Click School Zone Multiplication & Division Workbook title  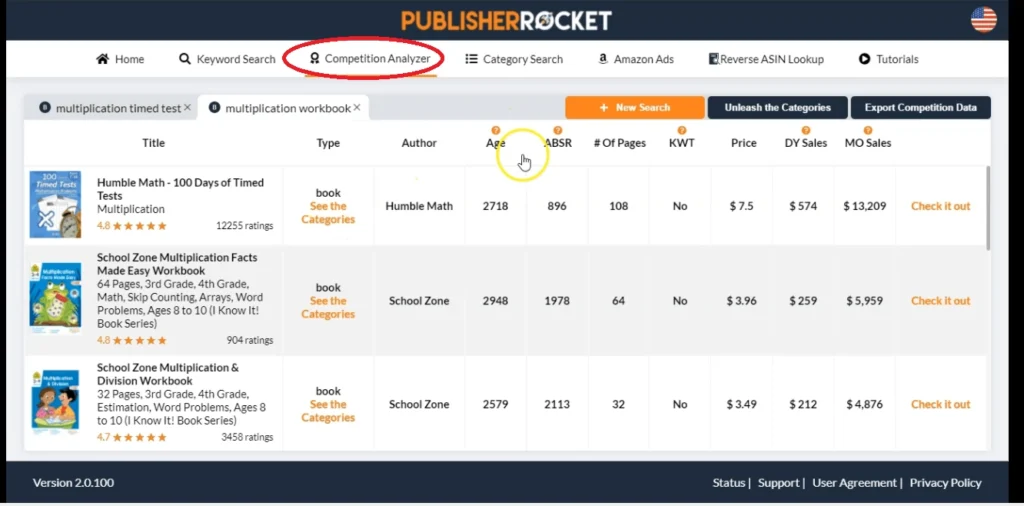point(168,374)
